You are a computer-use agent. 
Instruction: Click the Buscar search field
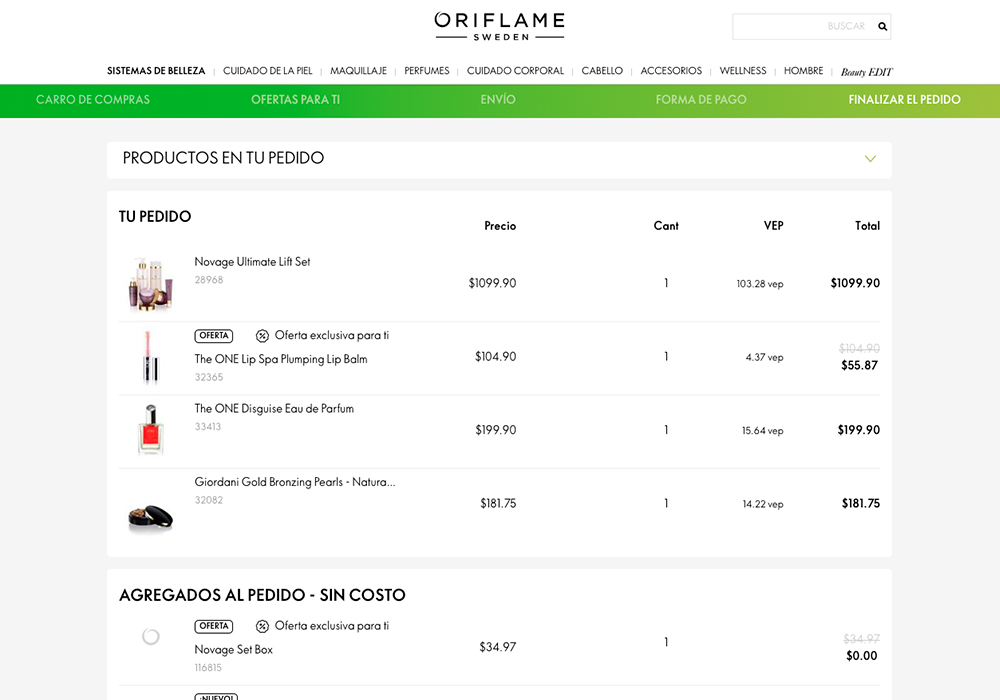[x=811, y=27]
